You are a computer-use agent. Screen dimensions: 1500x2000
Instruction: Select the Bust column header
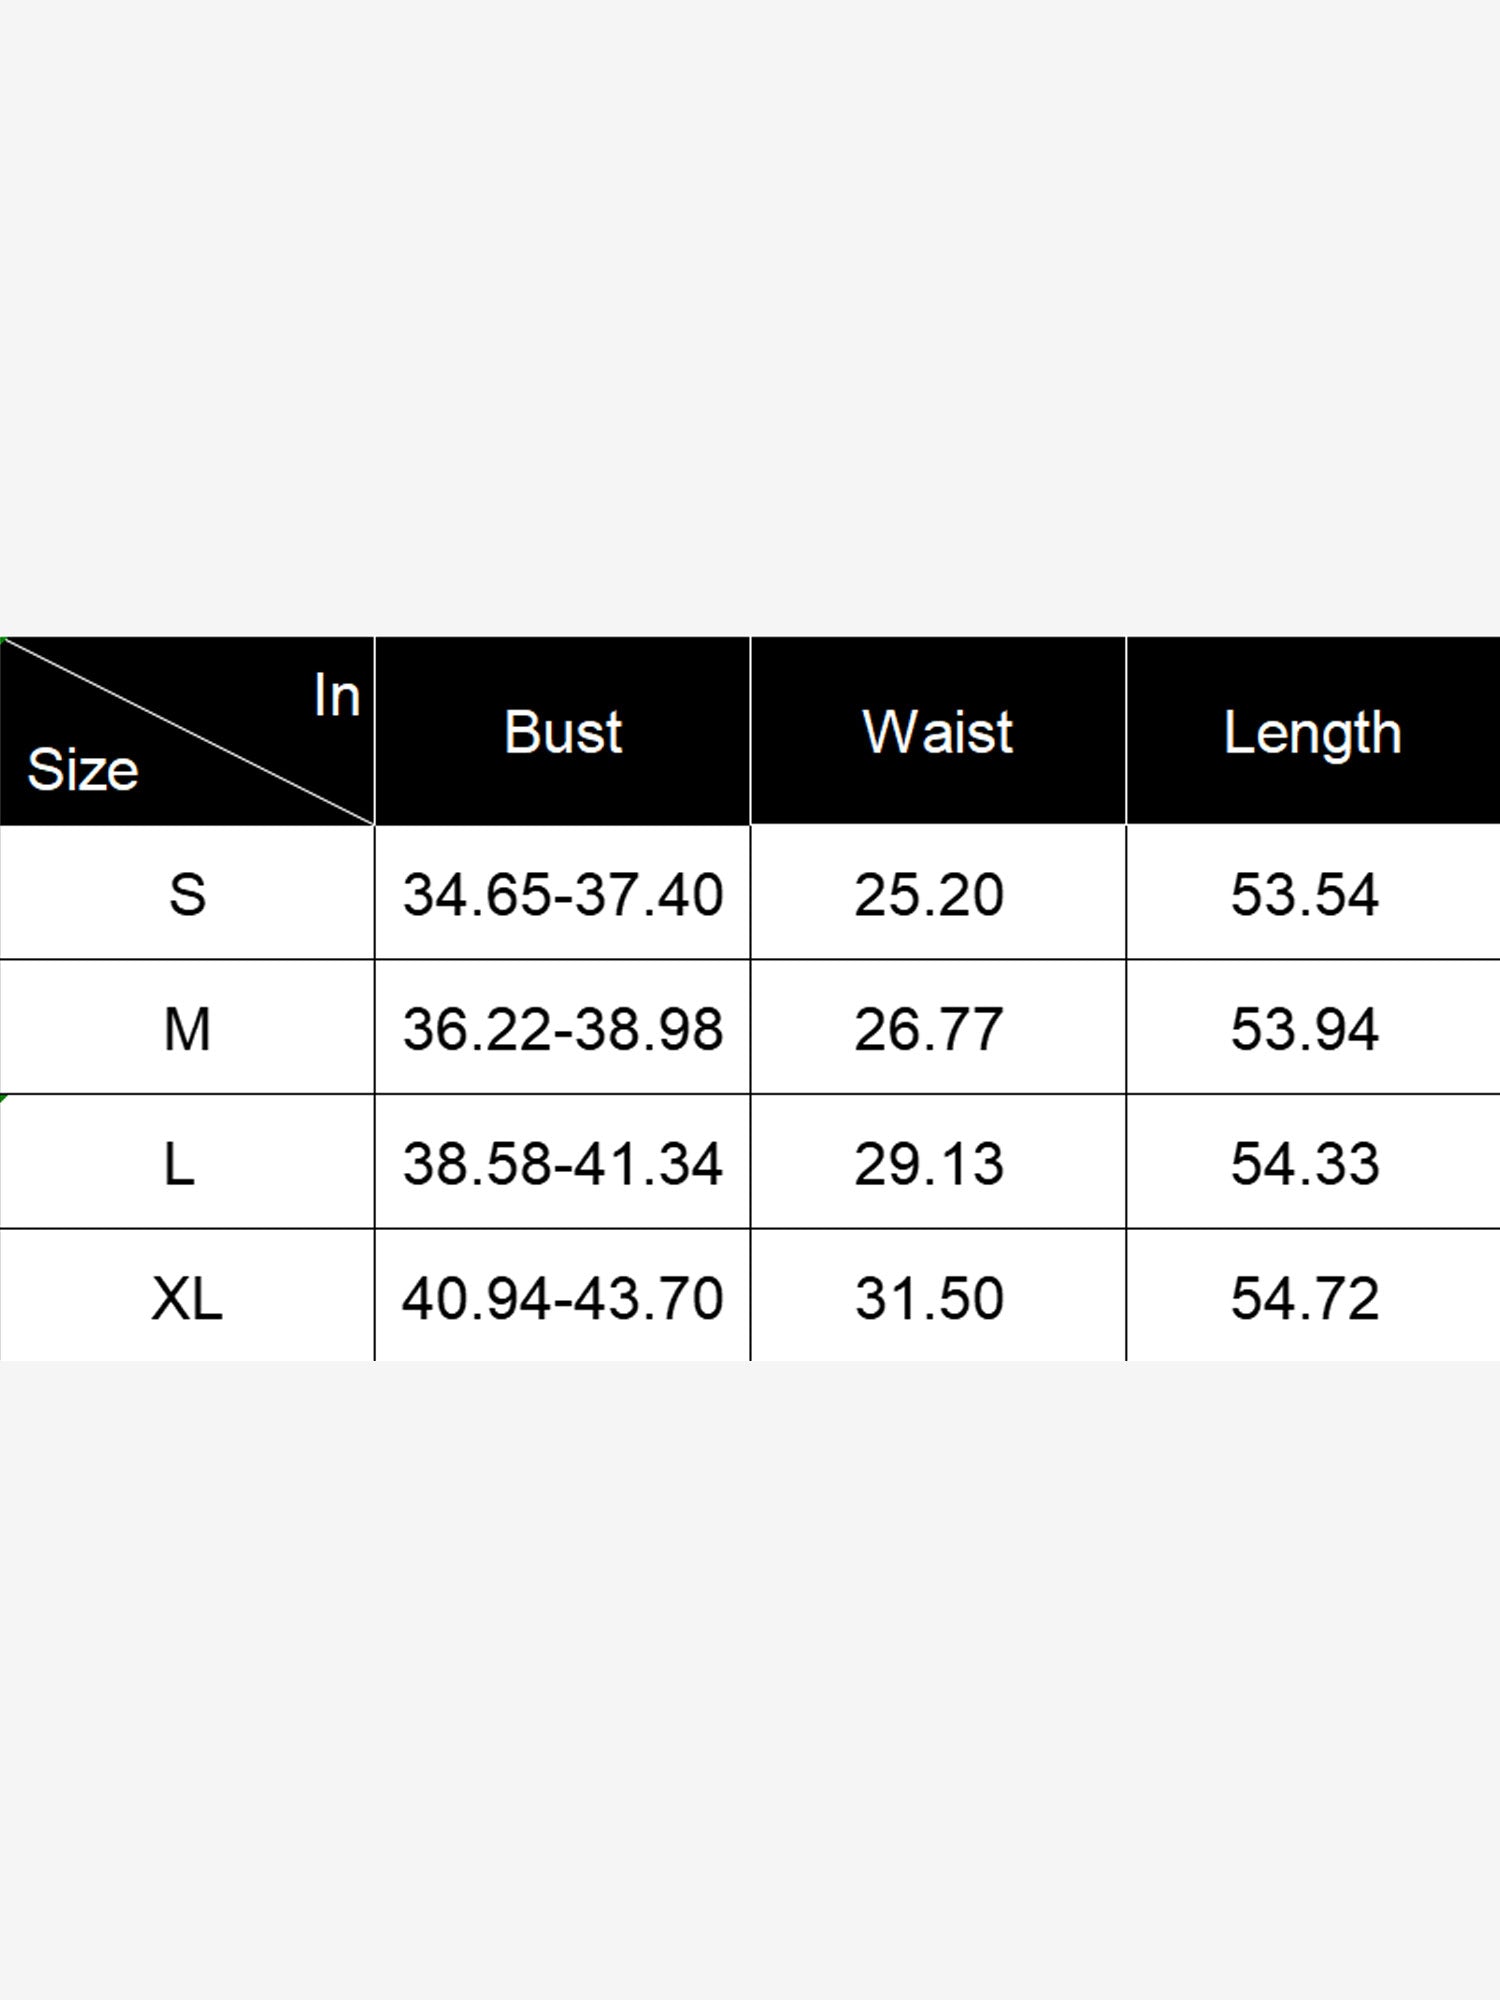click(x=562, y=731)
